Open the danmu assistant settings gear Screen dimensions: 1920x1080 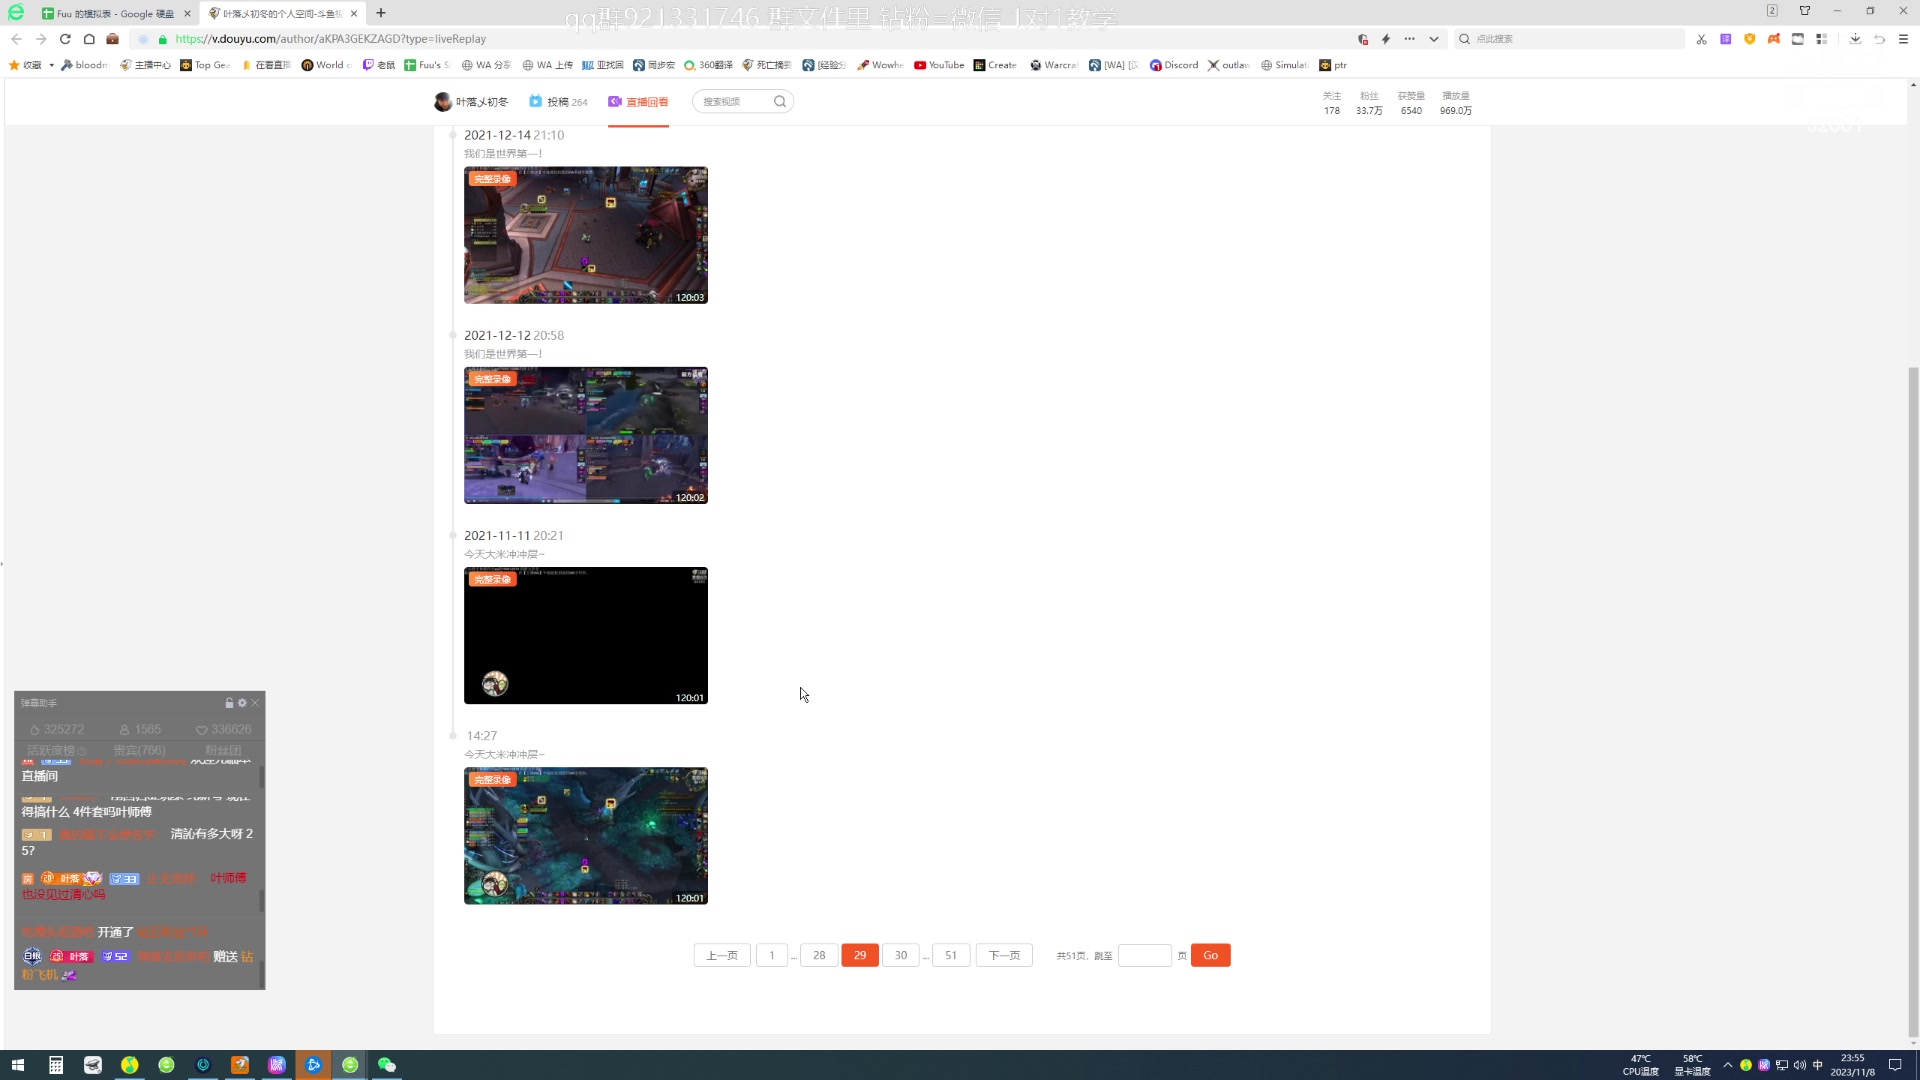coord(242,703)
